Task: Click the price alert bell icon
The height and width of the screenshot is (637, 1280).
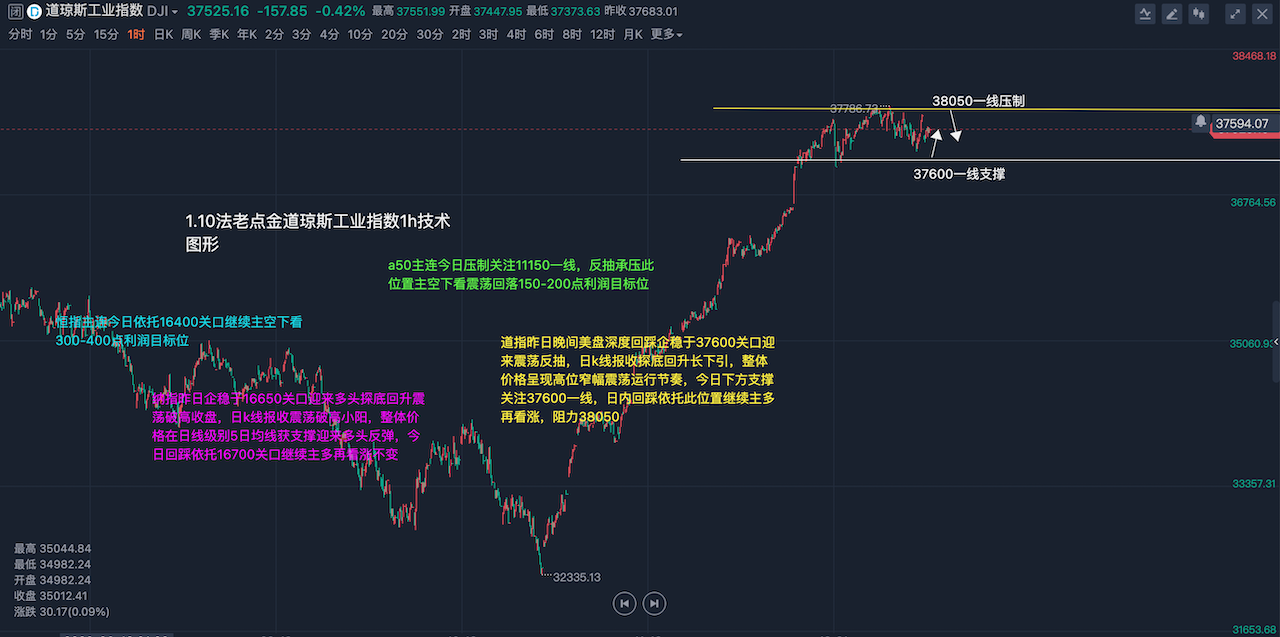Action: [x=1200, y=121]
